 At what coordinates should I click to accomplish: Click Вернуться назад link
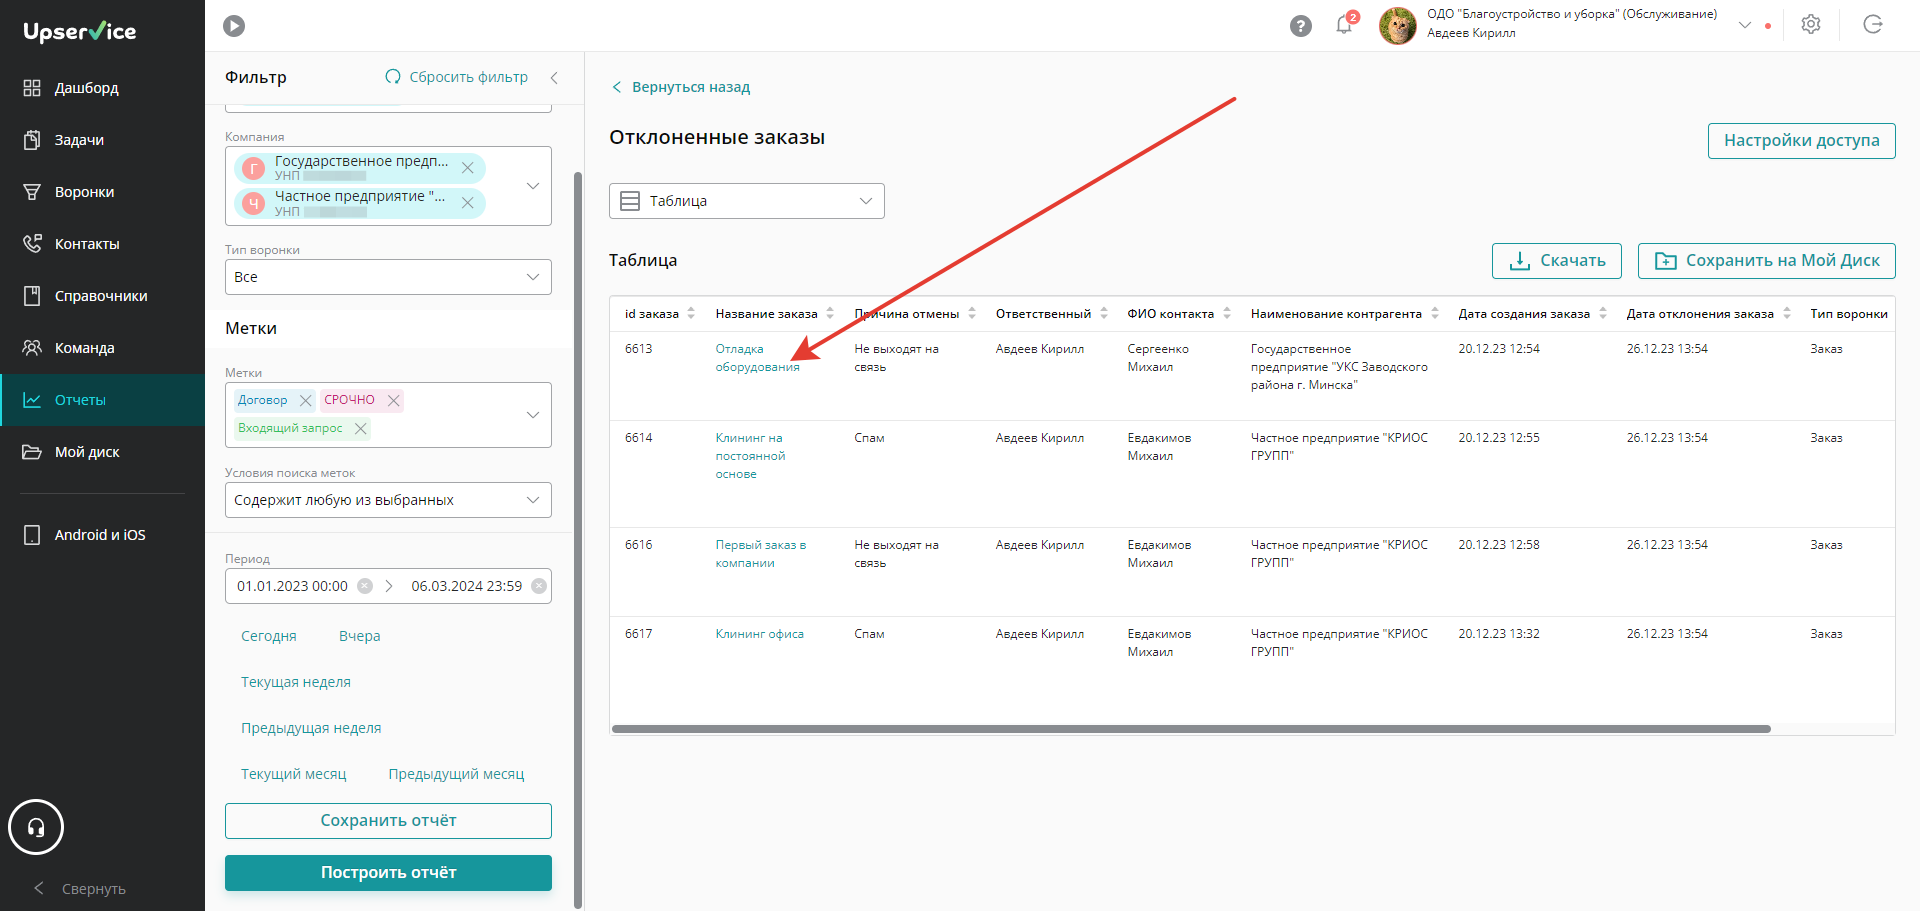click(681, 87)
